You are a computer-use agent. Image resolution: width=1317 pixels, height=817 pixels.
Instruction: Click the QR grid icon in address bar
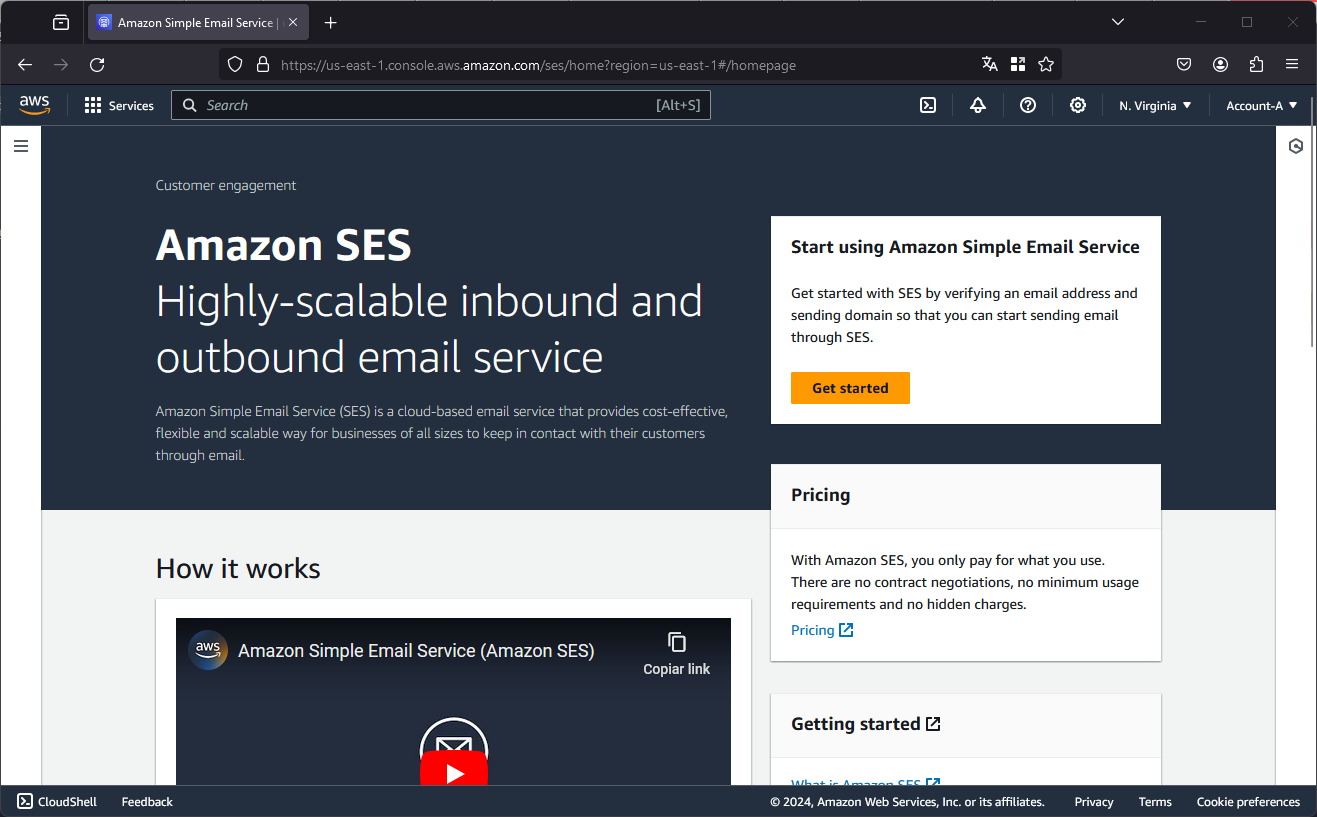[1018, 64]
